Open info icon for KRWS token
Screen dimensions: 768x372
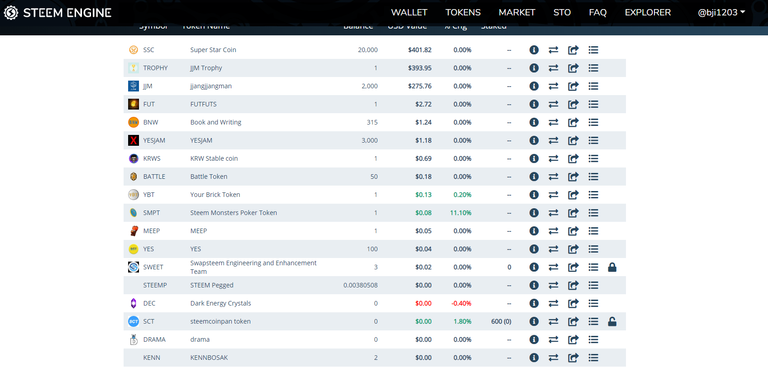pyautogui.click(x=534, y=159)
